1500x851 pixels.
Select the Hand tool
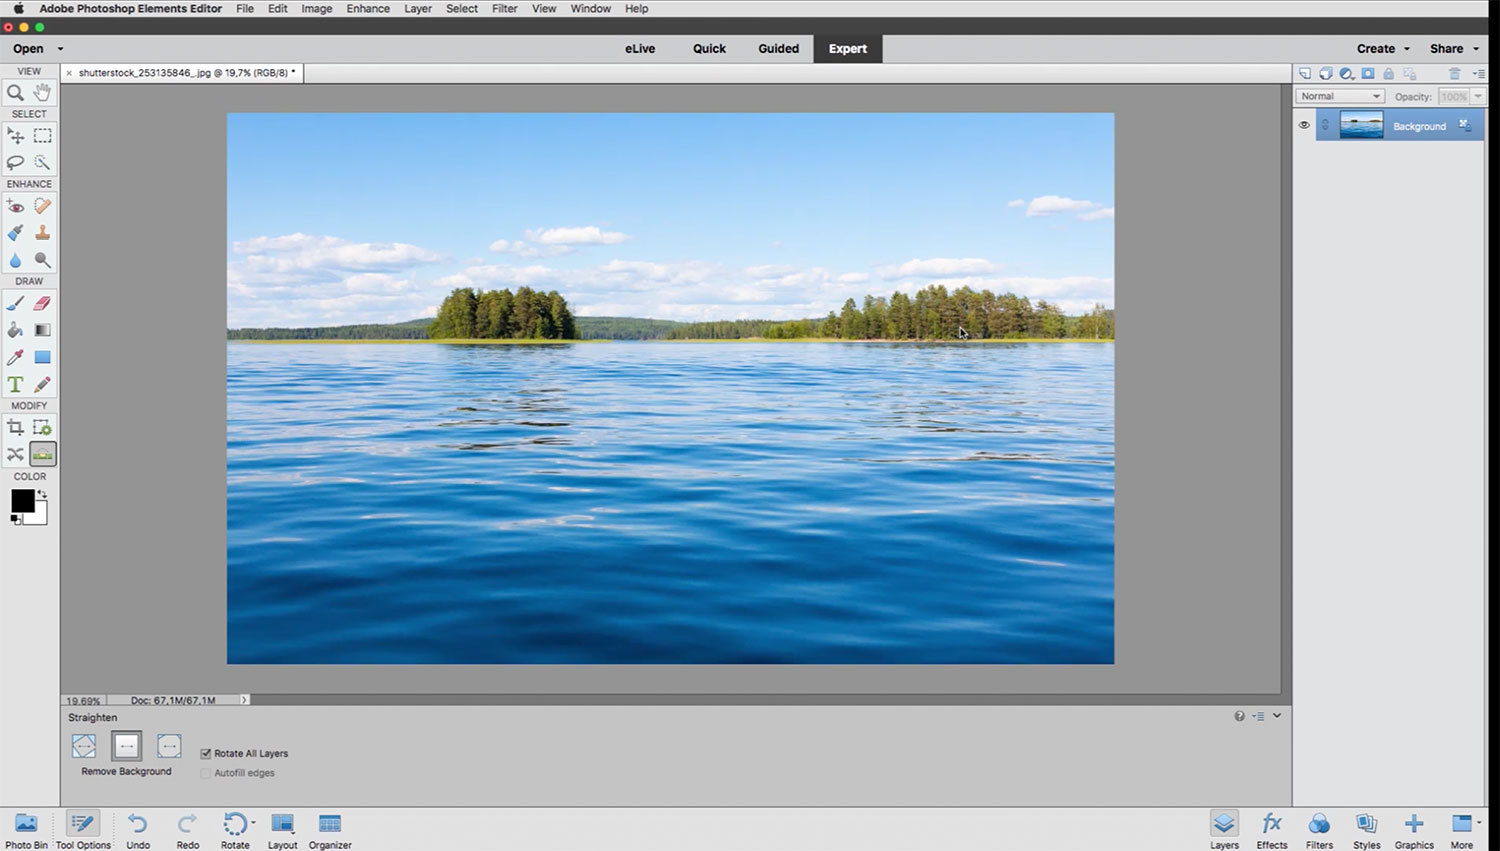click(x=42, y=93)
